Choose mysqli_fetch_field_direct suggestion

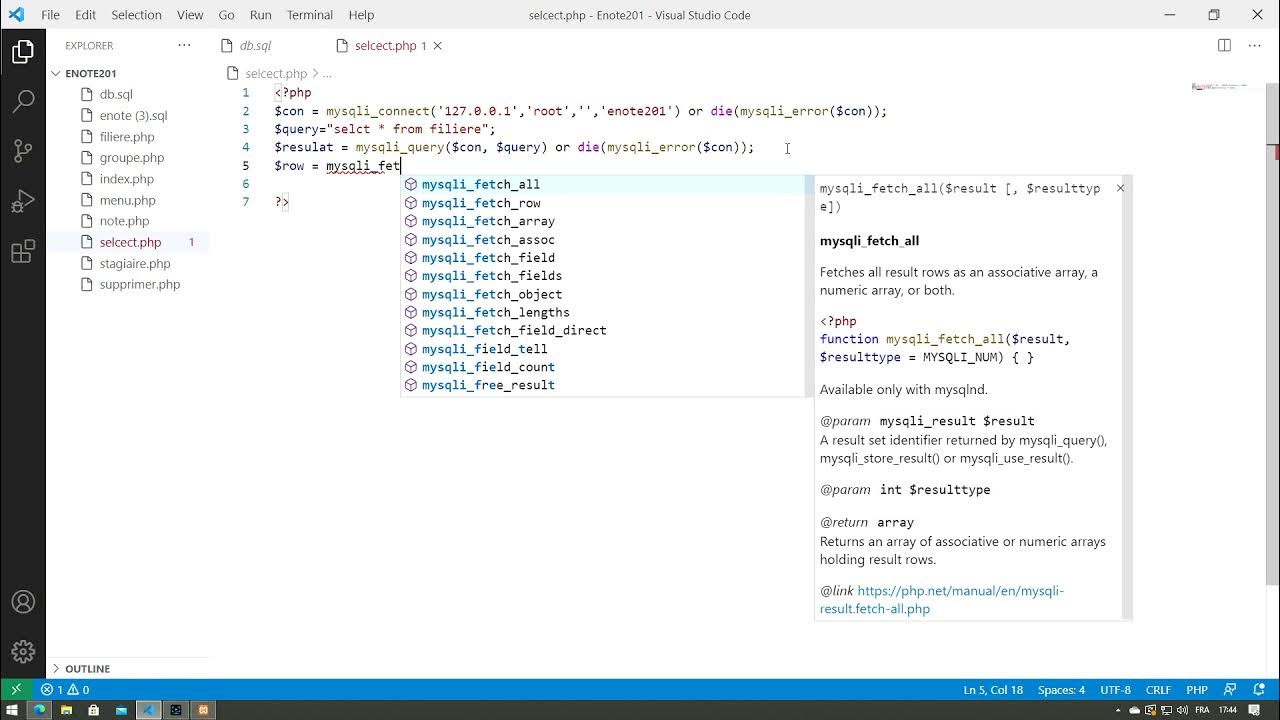(603, 330)
